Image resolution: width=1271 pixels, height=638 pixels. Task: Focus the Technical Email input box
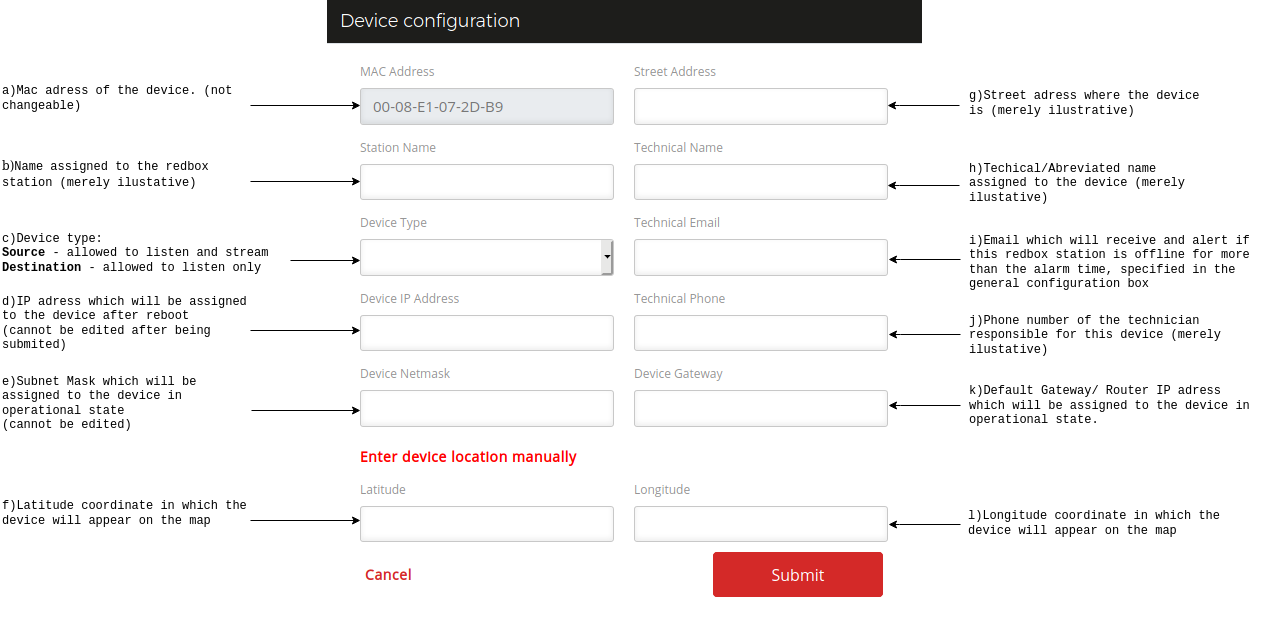coord(760,258)
